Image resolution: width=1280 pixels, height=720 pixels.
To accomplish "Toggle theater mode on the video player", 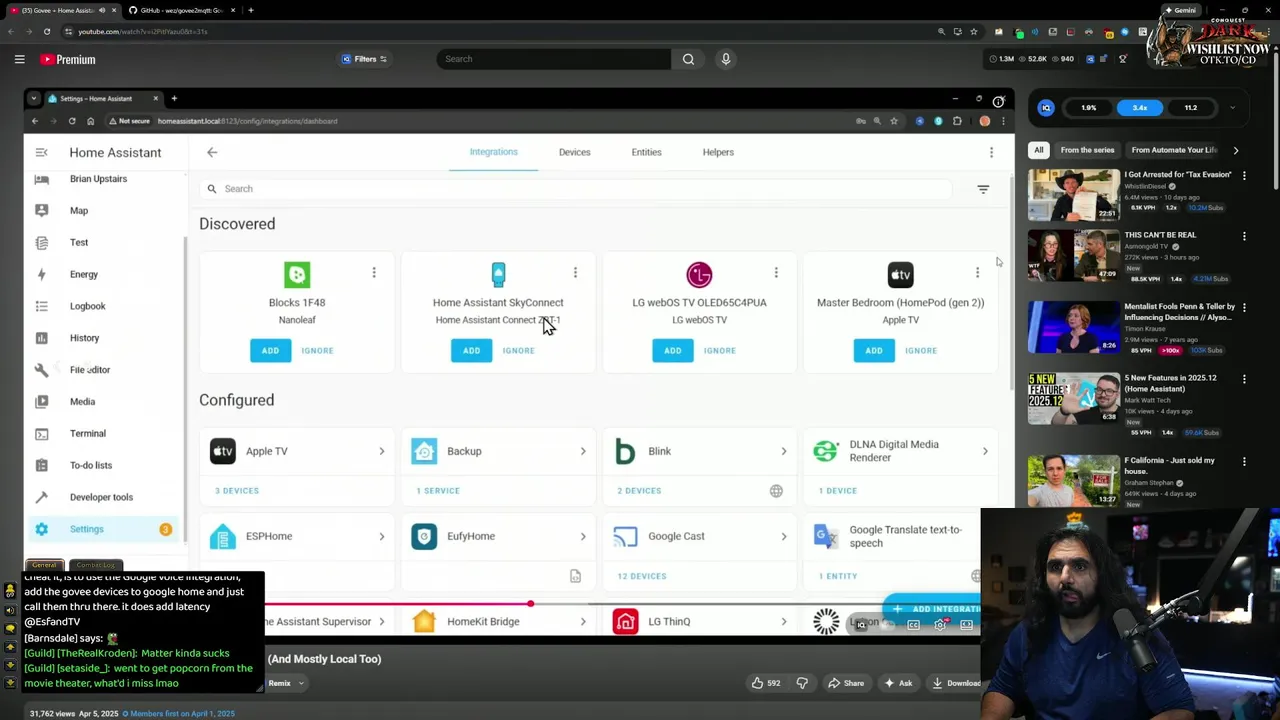I will click(966, 625).
